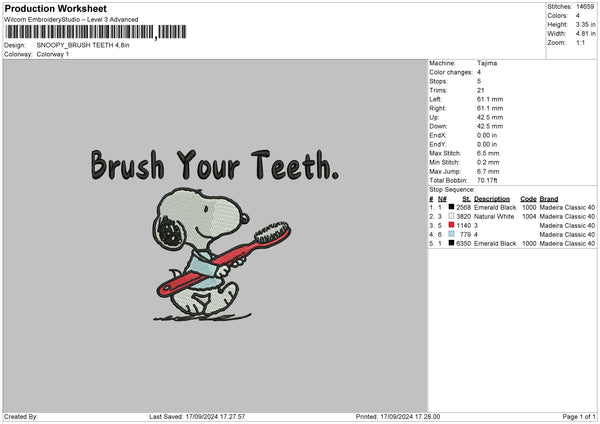Click the 'Production Worksheet' title

[55, 8]
